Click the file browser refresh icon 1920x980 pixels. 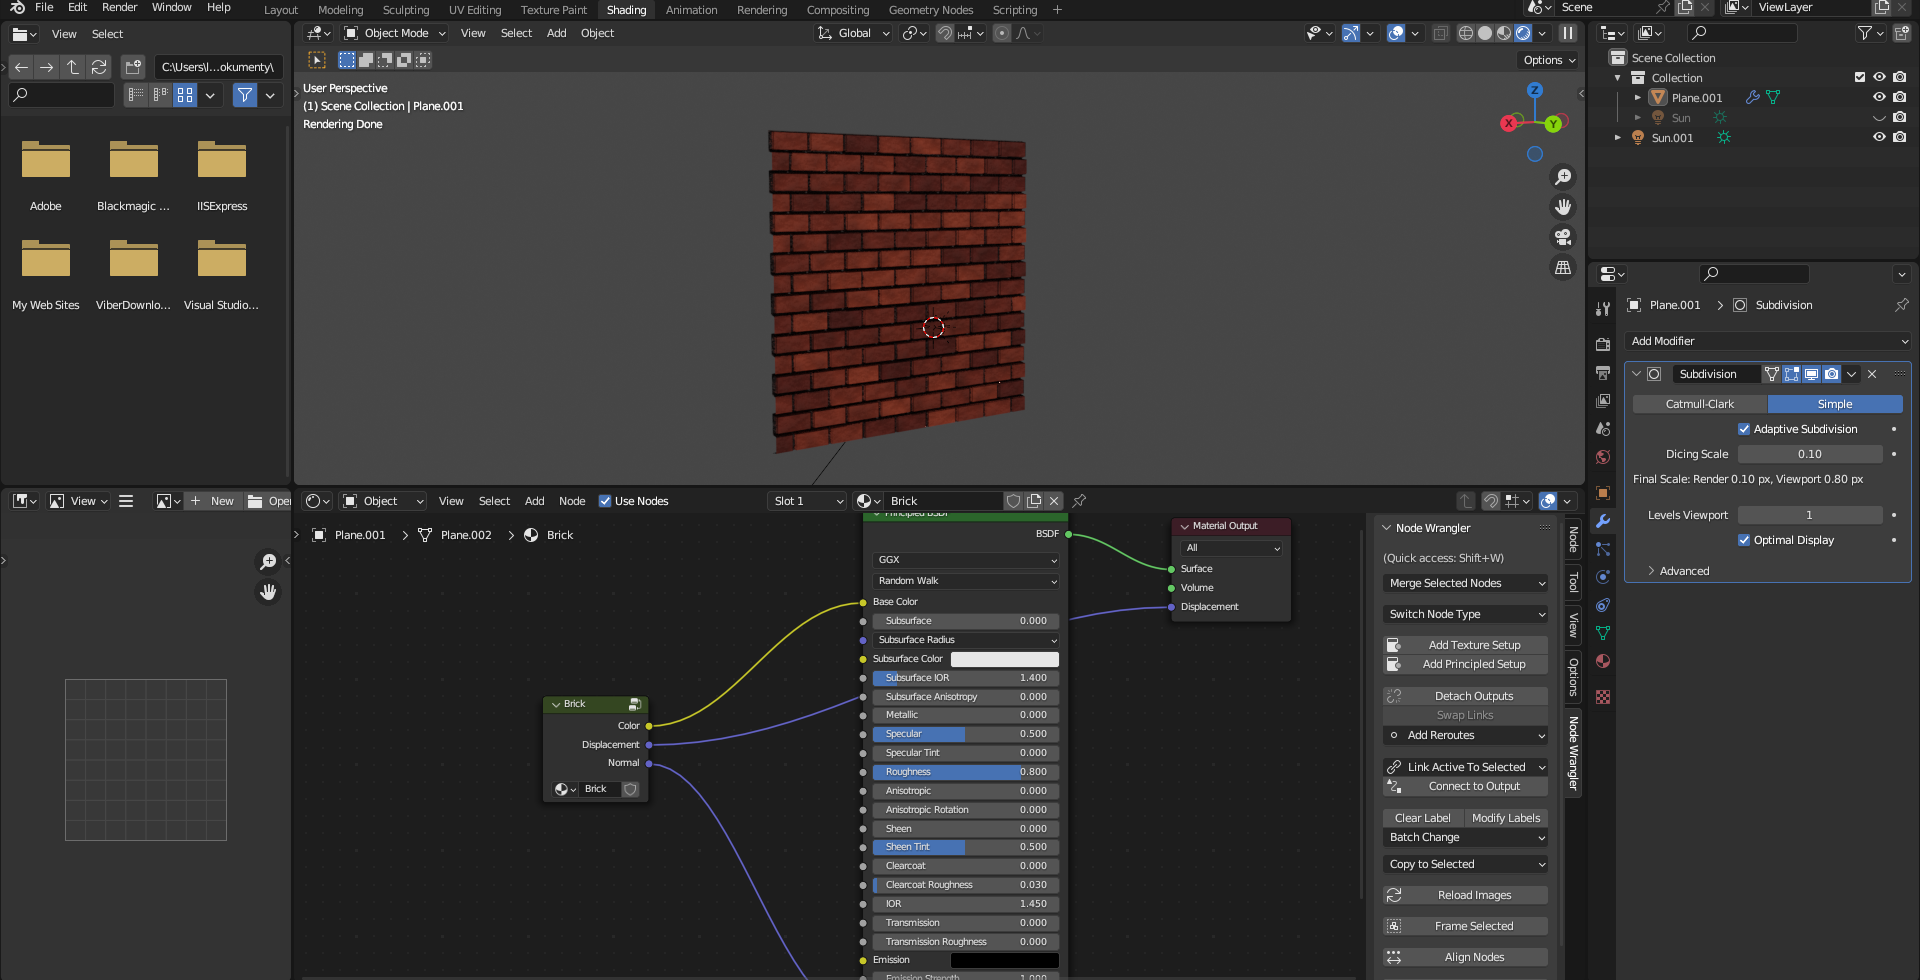pos(98,67)
